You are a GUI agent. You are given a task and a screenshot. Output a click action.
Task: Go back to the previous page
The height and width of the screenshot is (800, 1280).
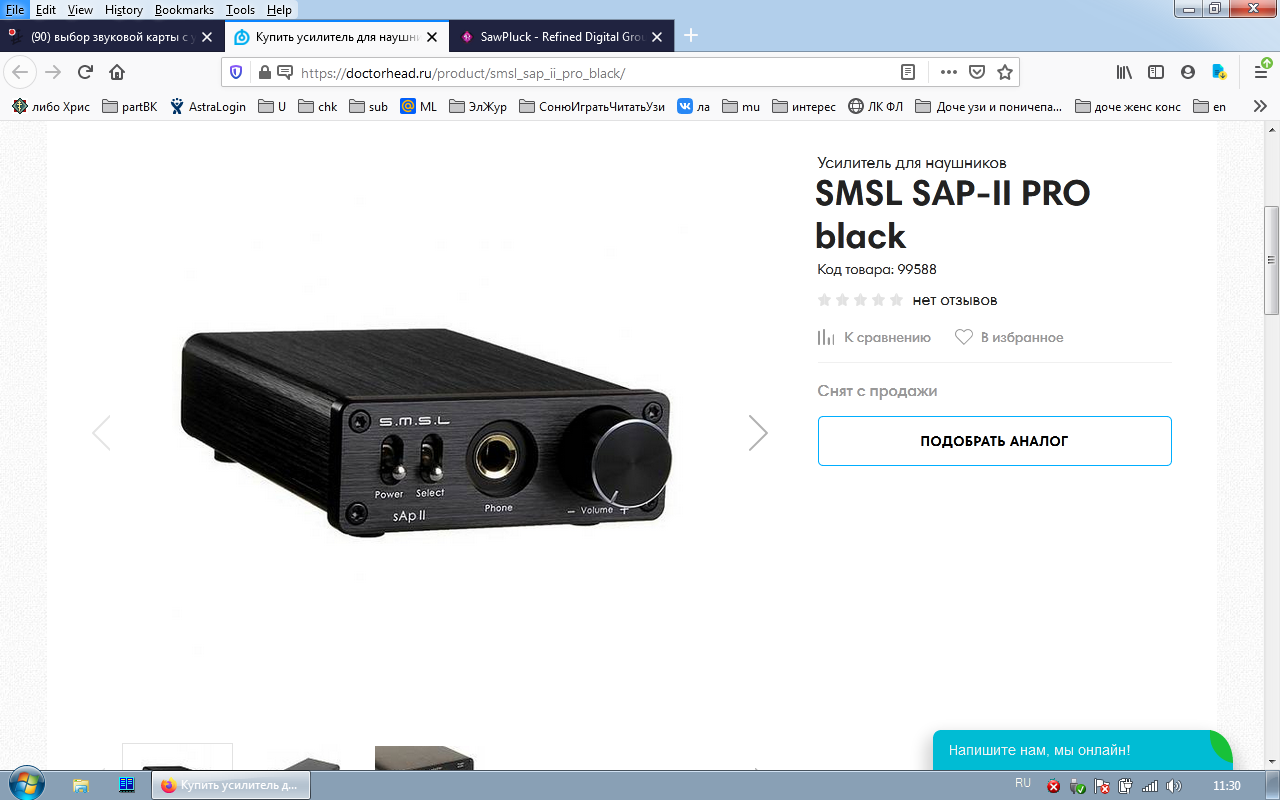coord(21,72)
